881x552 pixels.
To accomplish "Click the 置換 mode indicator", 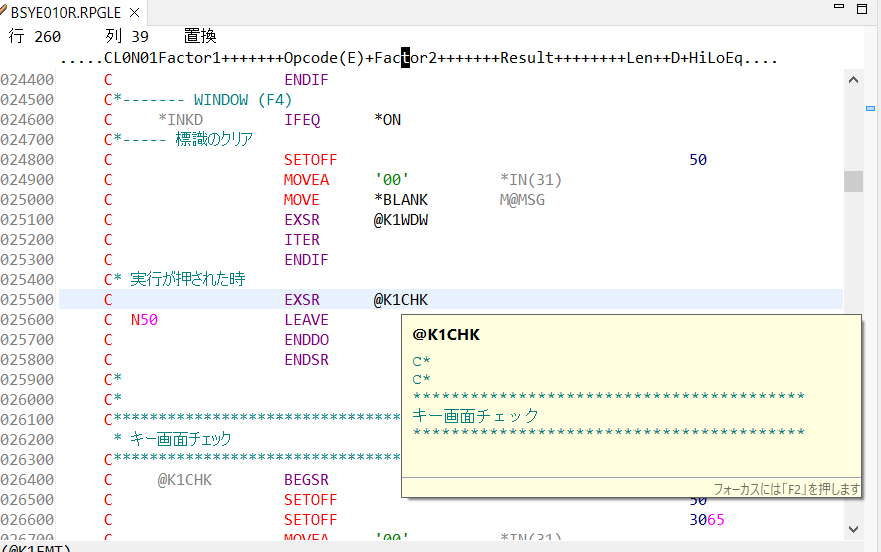I will [200, 36].
